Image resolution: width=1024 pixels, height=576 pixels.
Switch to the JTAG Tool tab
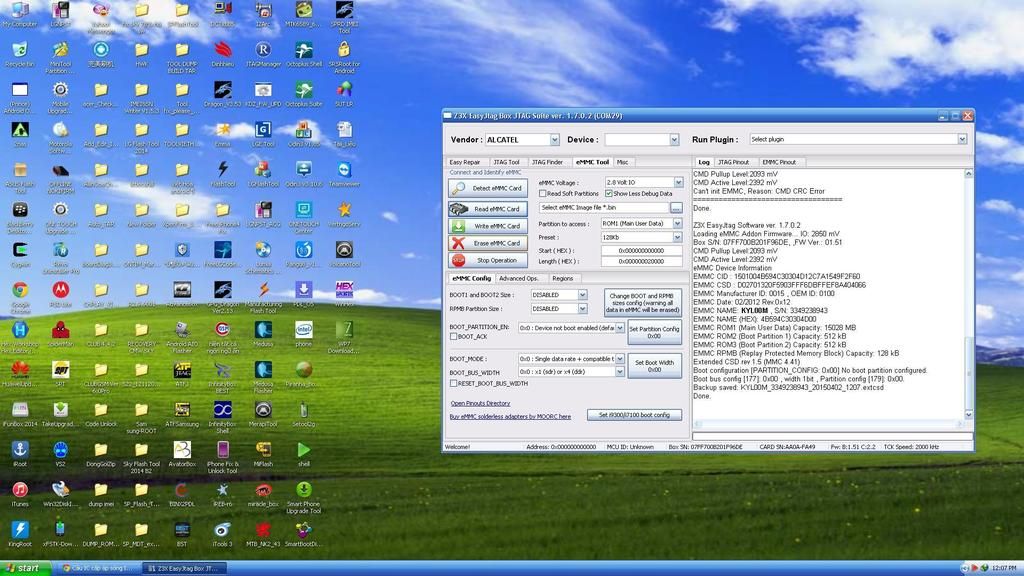click(x=506, y=162)
